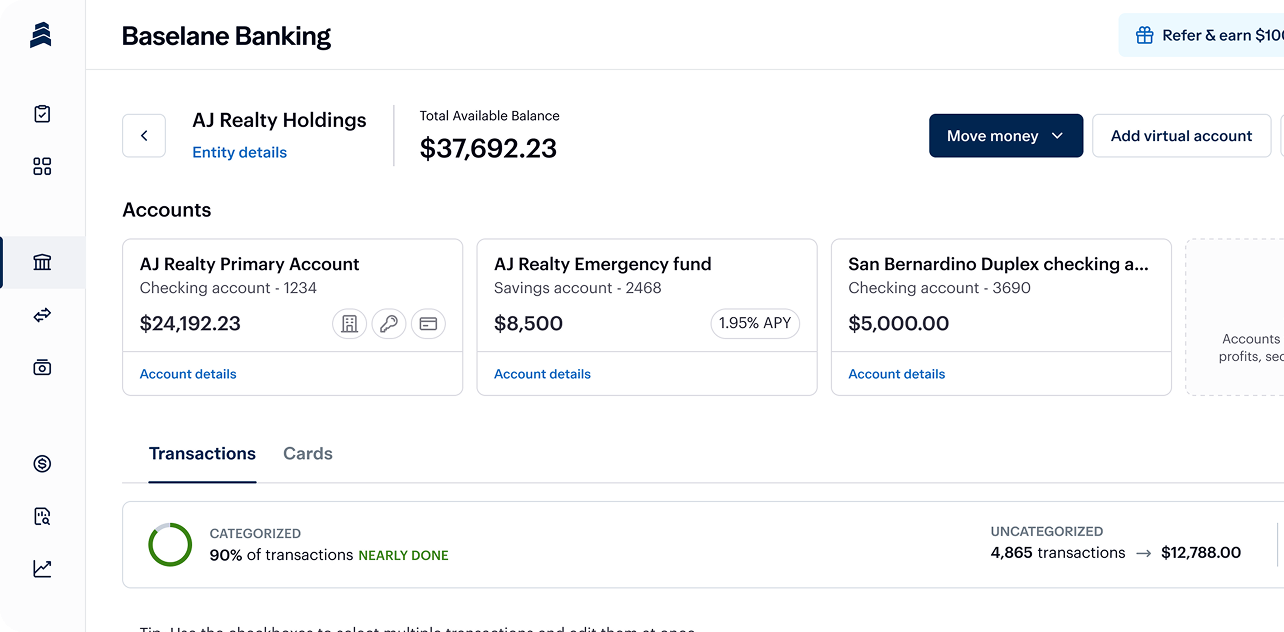Click the AJ Realty Holdings entity name
This screenshot has height=632, width=1284.
click(279, 120)
